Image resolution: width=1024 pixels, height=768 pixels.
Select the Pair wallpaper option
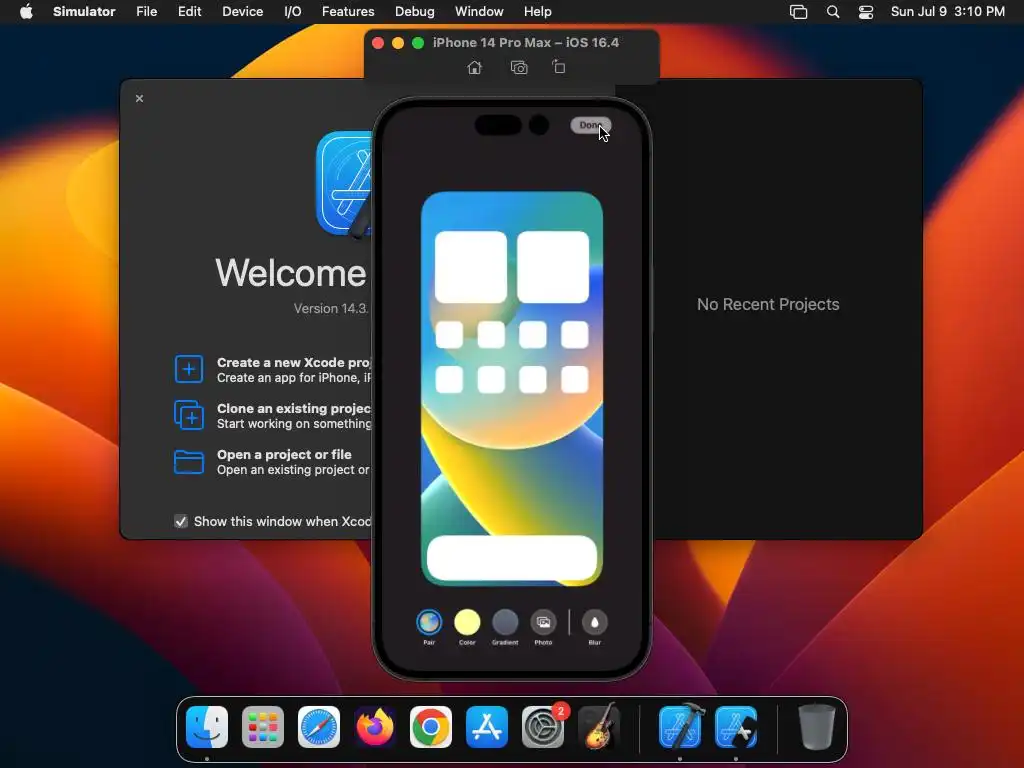click(x=429, y=622)
